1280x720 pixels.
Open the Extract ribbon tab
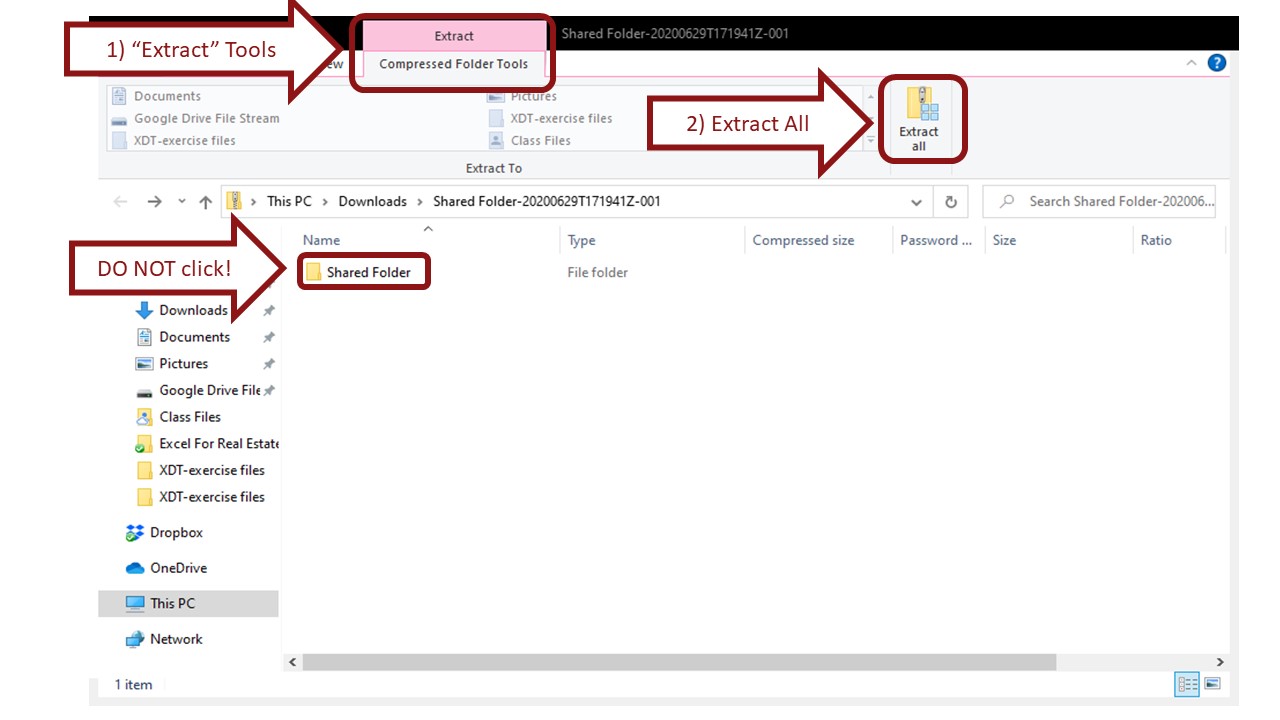tap(454, 36)
